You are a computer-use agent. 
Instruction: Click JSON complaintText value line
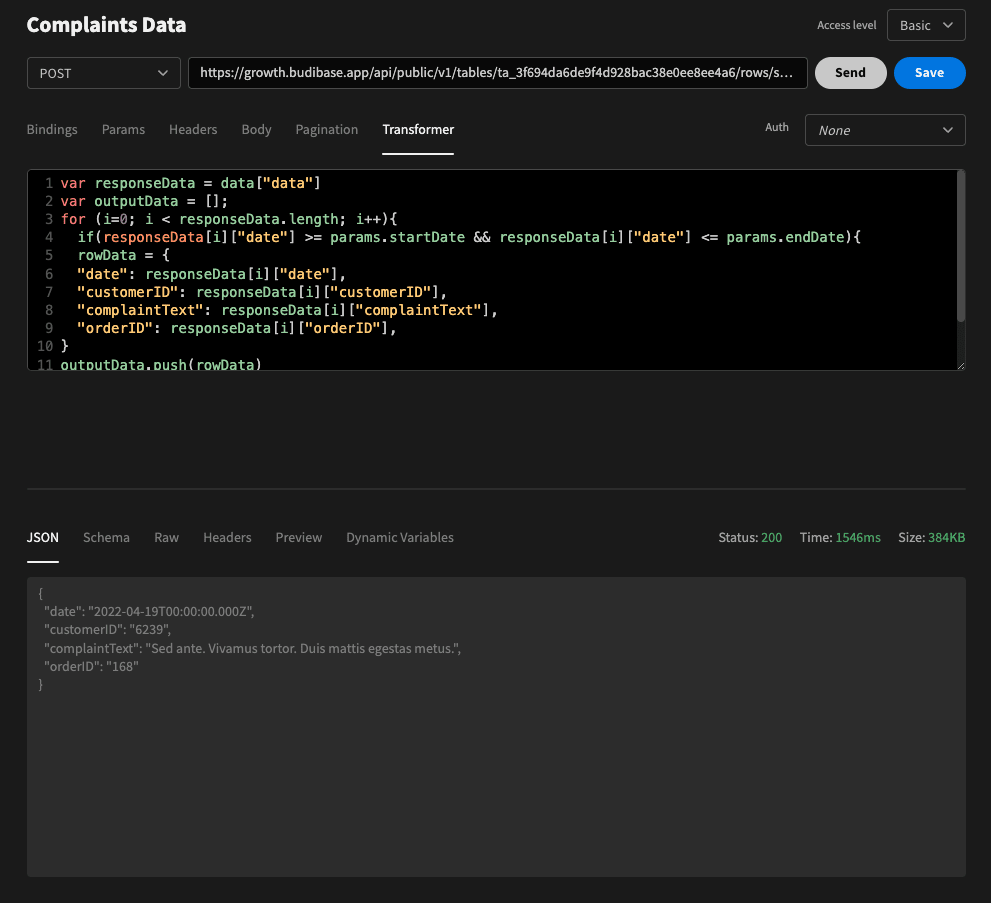point(253,649)
